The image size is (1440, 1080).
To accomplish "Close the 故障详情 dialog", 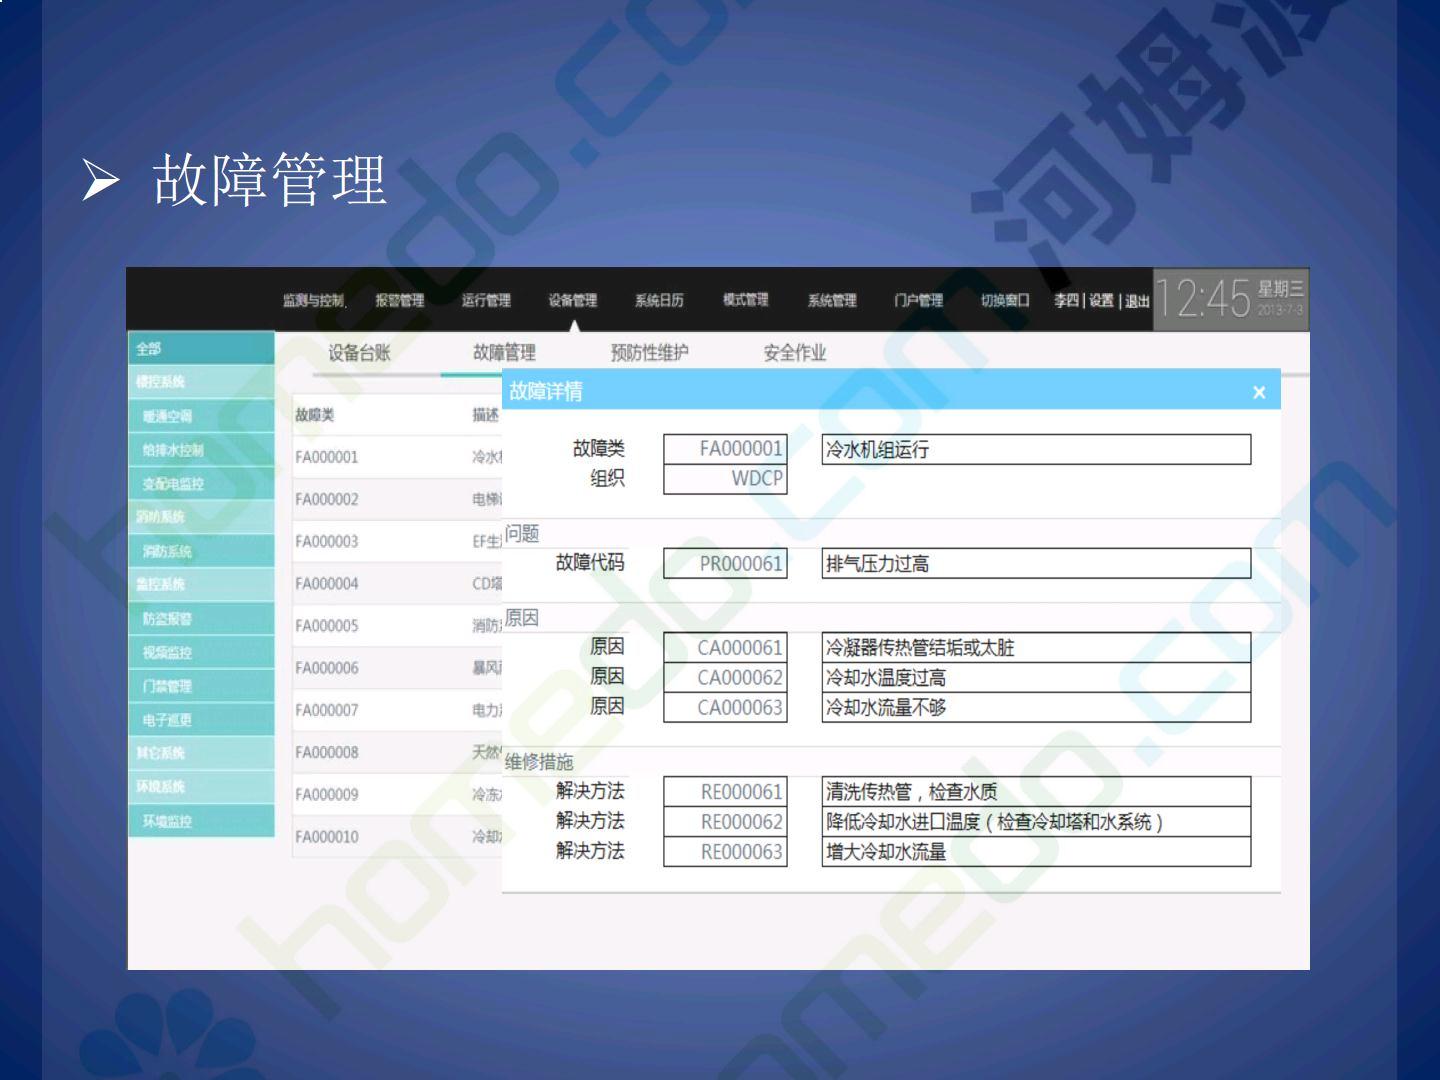I will pyautogui.click(x=1259, y=392).
